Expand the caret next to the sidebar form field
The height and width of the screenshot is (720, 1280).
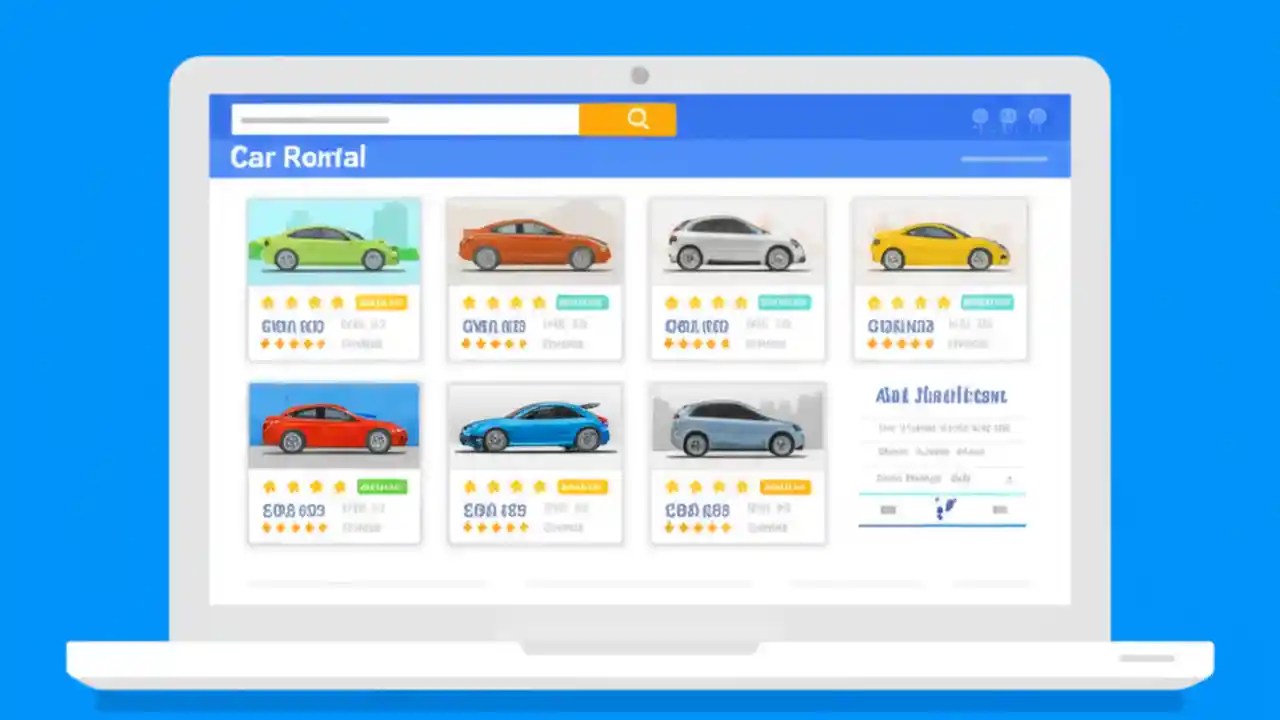pos(1009,478)
